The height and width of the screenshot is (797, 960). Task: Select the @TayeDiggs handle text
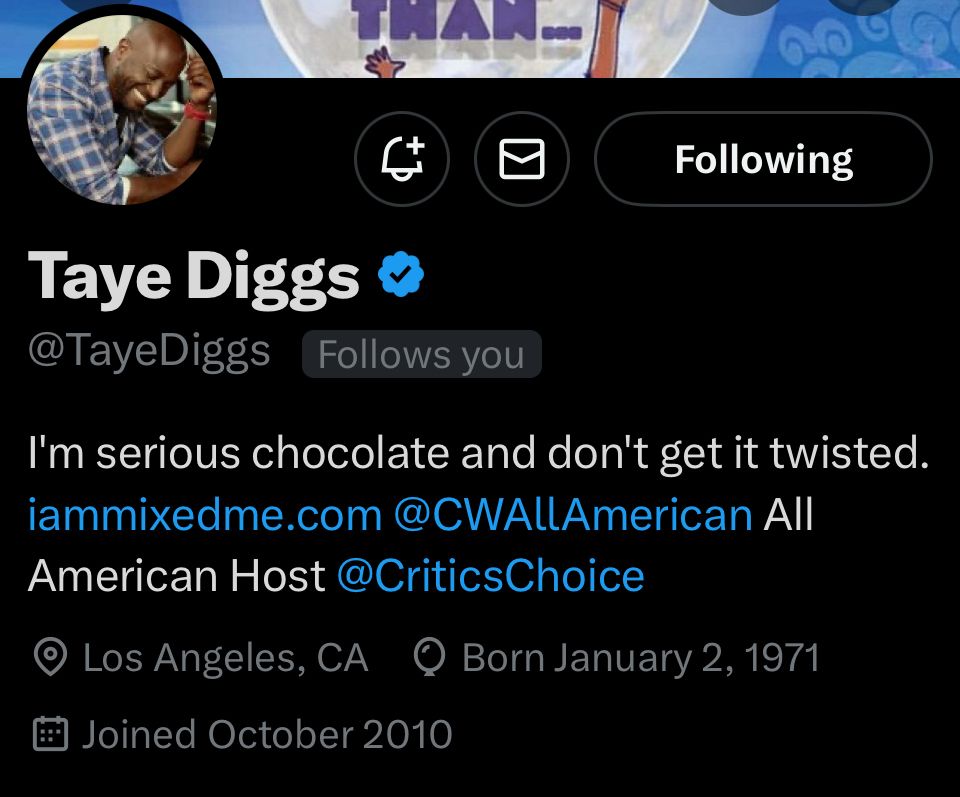tap(148, 349)
